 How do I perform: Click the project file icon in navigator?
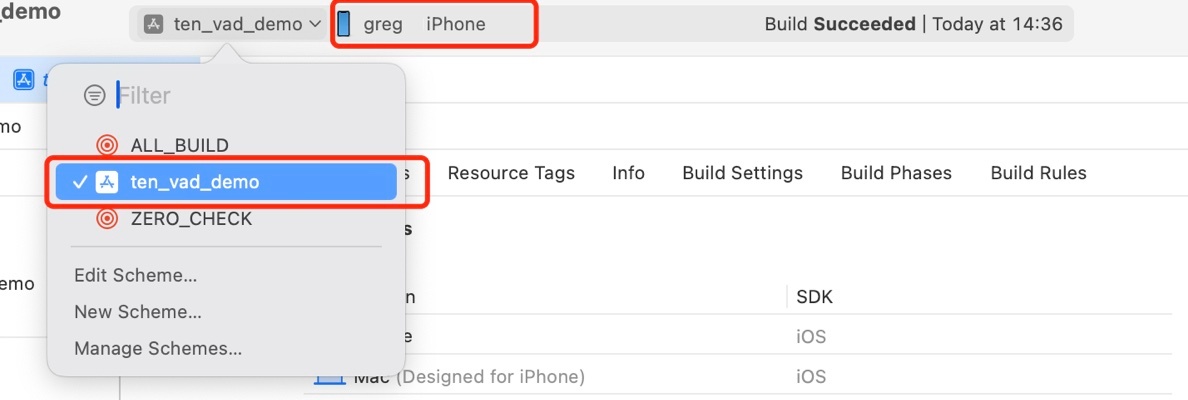click(24, 79)
